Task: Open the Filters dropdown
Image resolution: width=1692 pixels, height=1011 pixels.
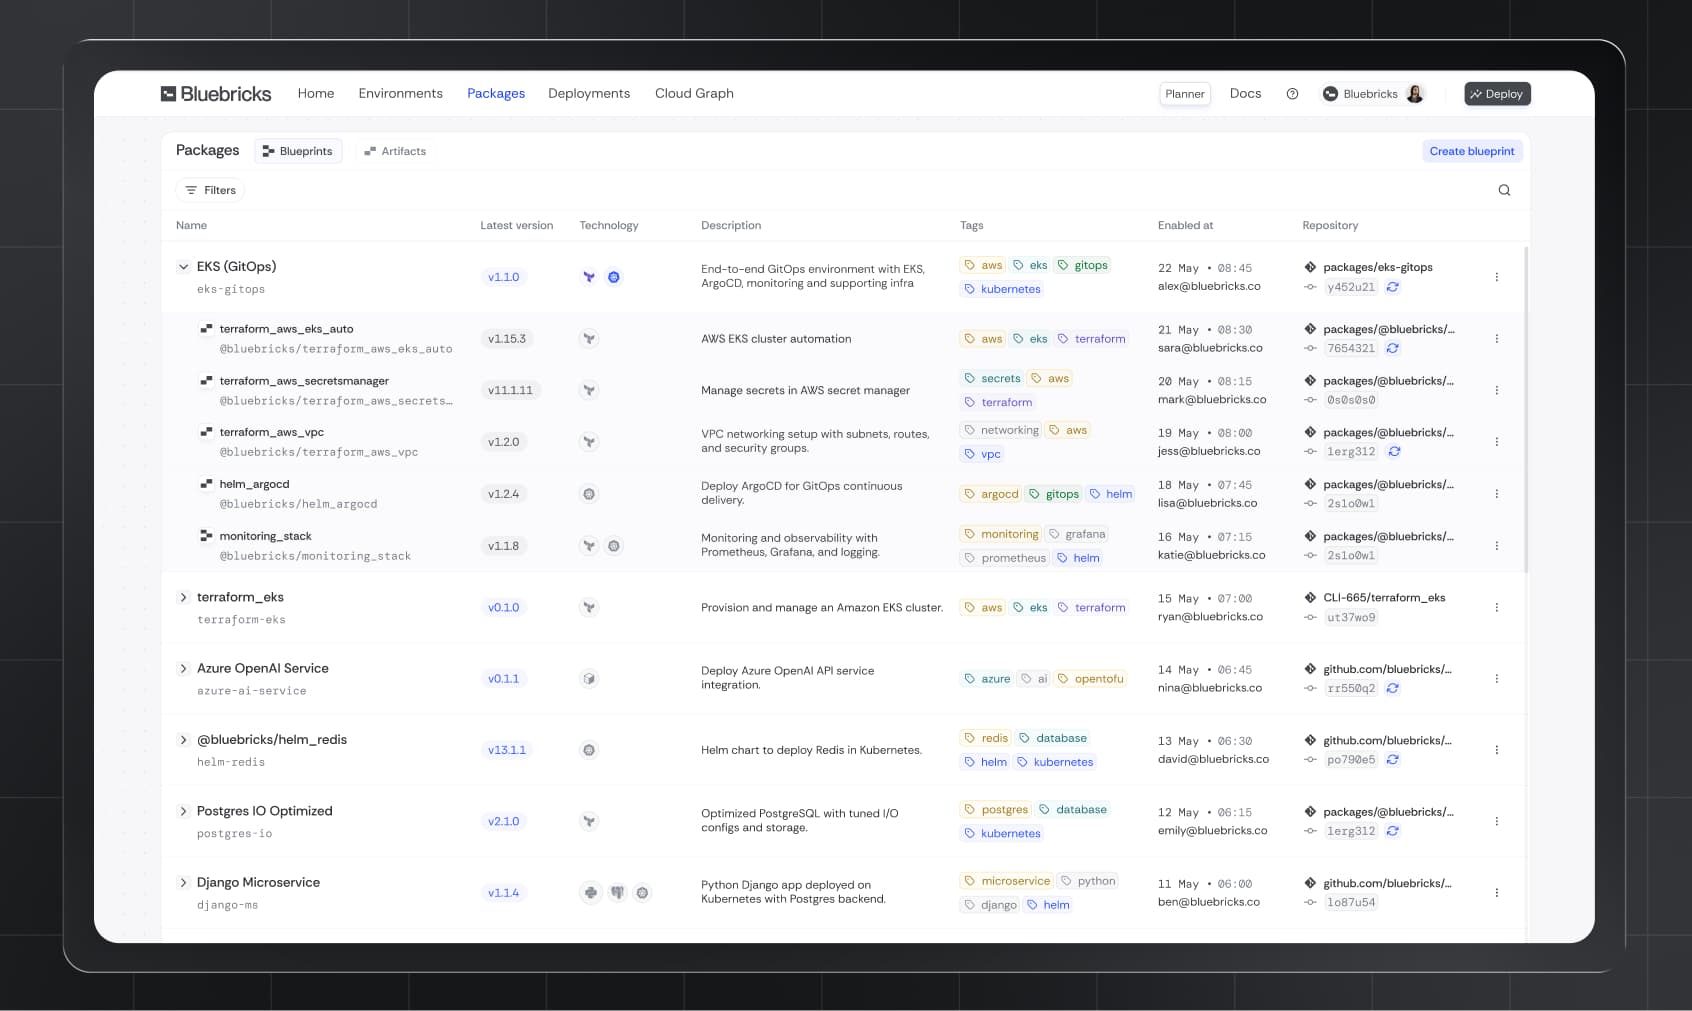Action: tap(210, 190)
